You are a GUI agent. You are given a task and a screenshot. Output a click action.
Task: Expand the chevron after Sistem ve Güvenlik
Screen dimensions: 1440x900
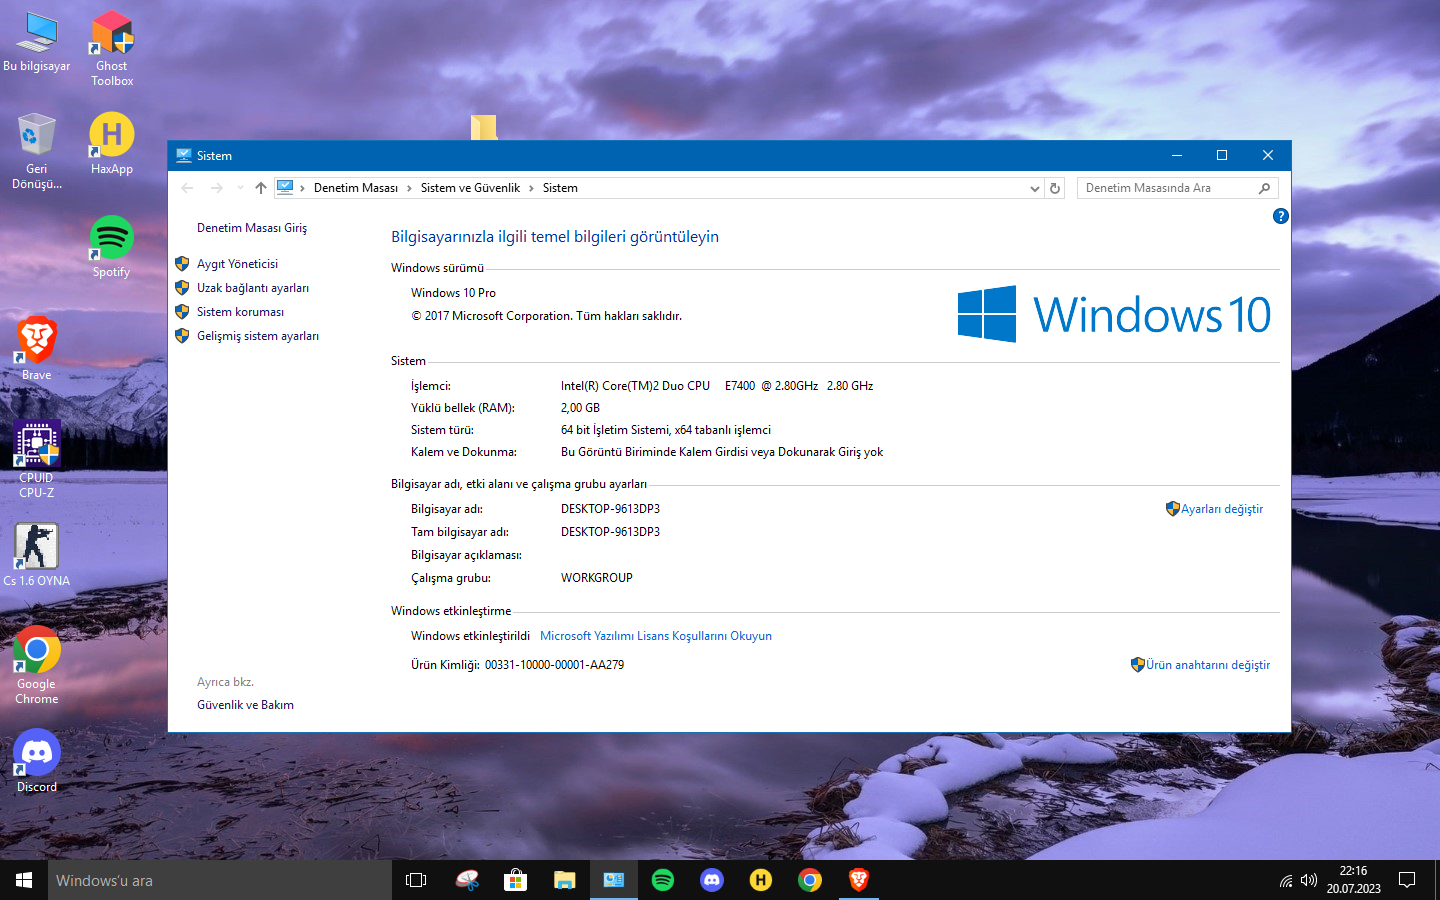click(531, 188)
